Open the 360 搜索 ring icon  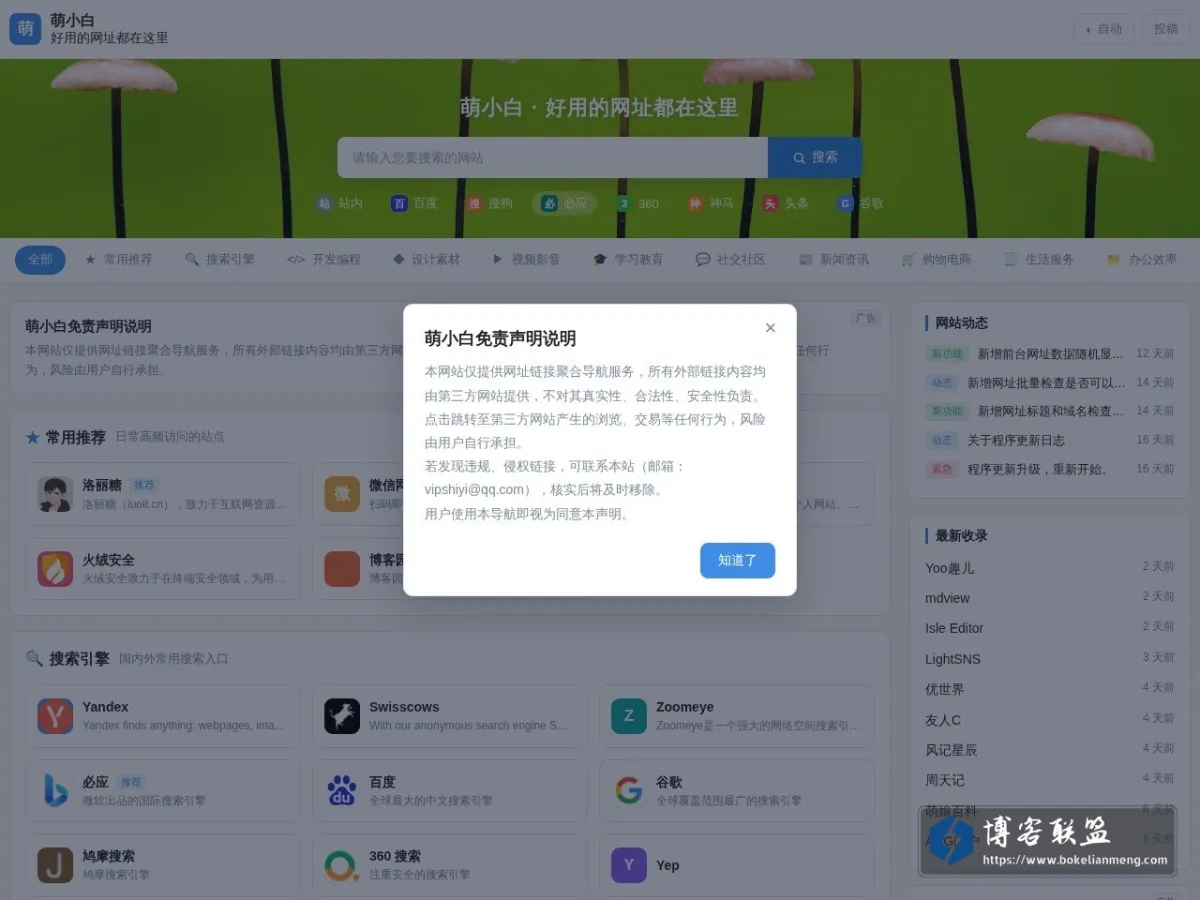pyautogui.click(x=342, y=865)
